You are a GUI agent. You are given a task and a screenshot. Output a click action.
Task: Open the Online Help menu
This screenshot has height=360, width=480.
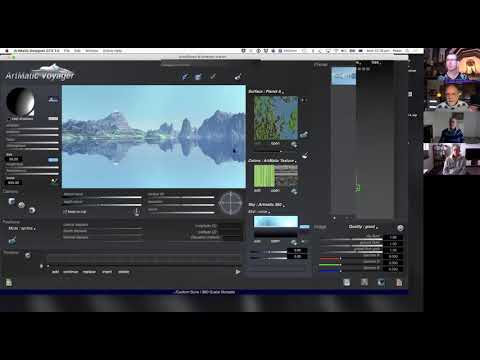(x=112, y=51)
